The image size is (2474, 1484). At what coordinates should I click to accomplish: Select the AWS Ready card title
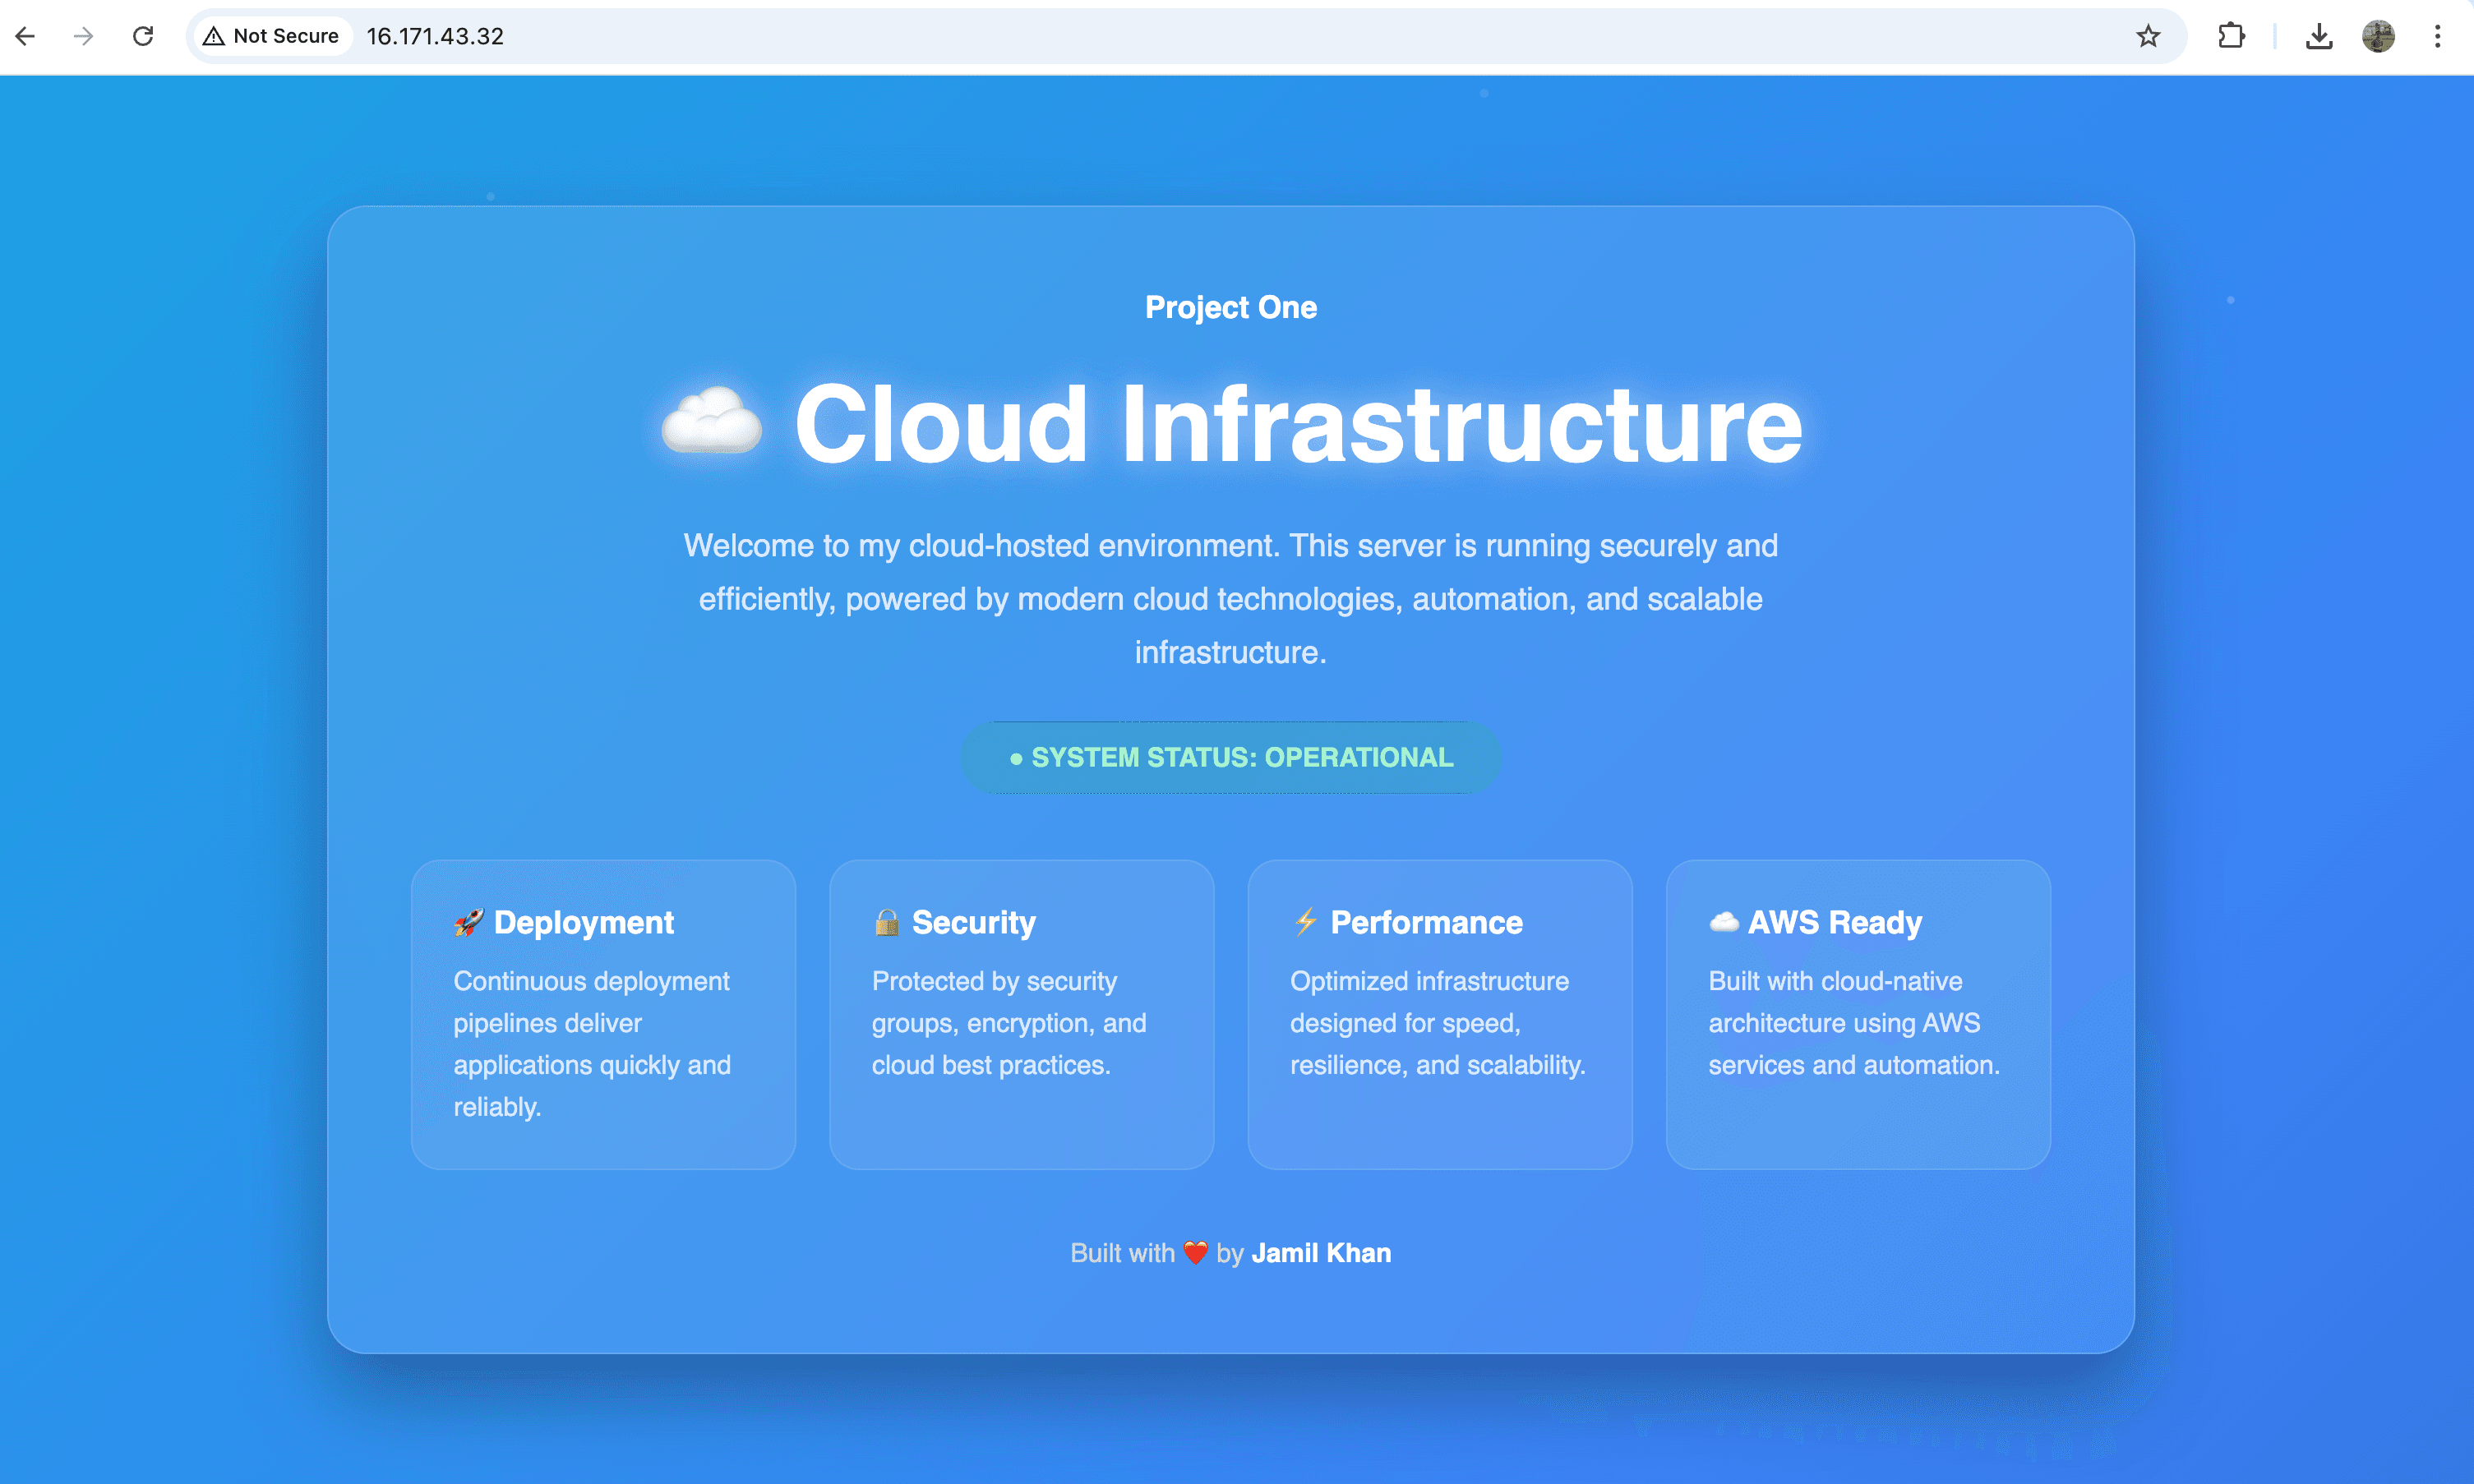[x=1835, y=922]
